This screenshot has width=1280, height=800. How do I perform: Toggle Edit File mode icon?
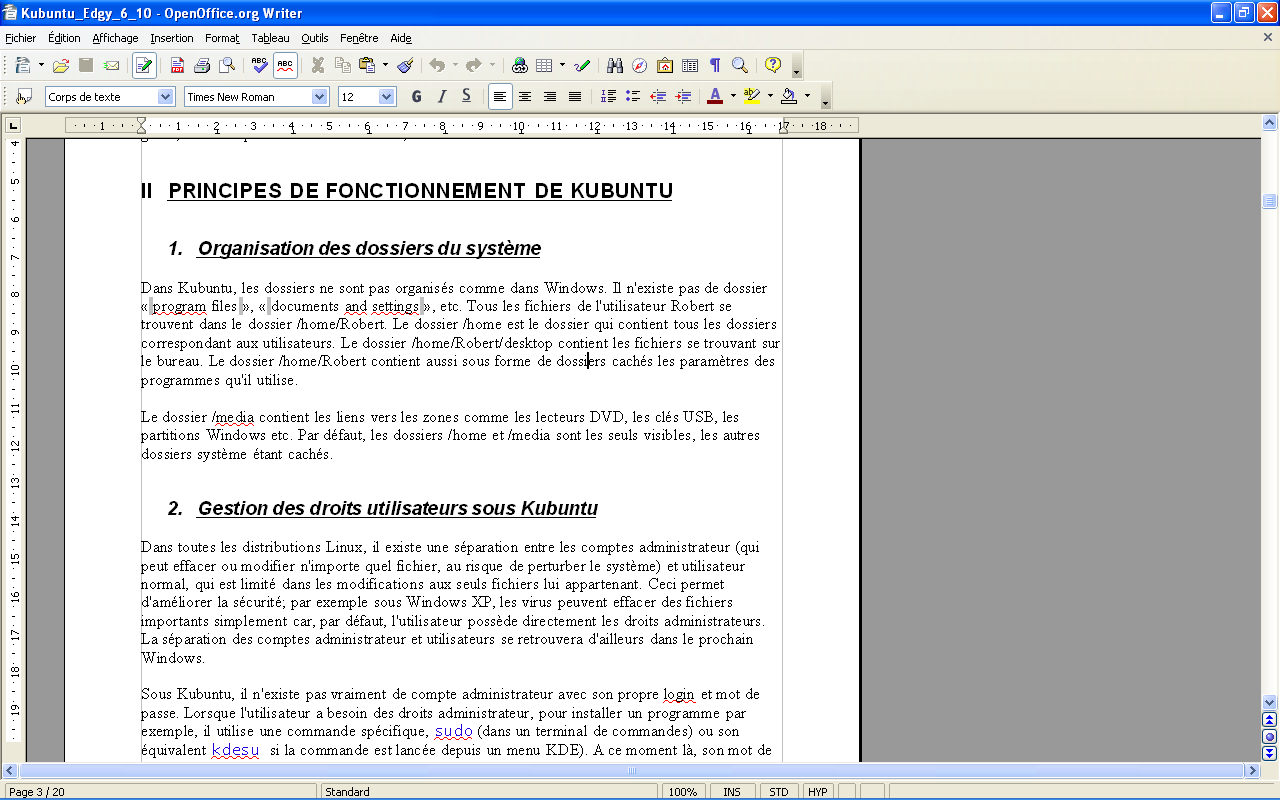tap(144, 65)
